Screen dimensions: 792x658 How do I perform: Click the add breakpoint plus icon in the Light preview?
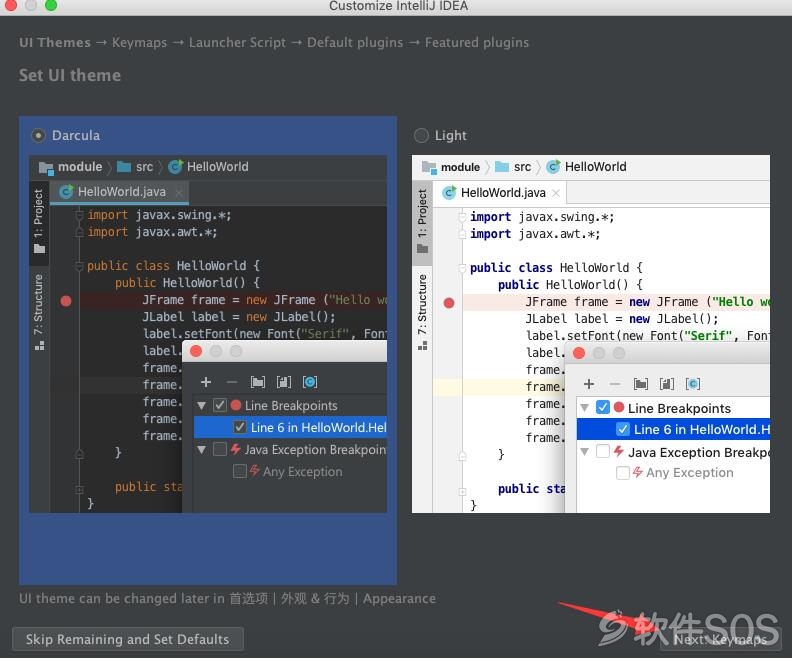(x=589, y=384)
